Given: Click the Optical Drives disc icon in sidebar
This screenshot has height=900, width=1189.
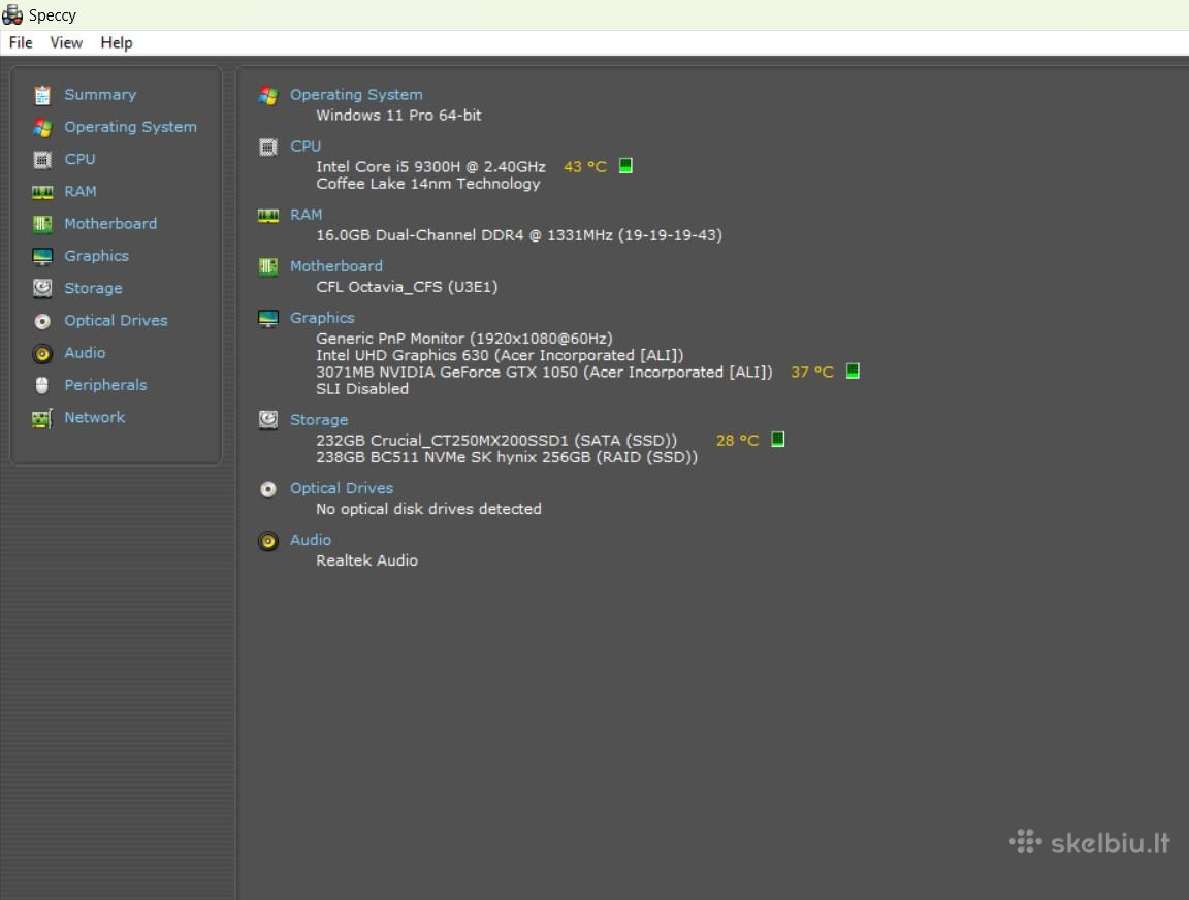Looking at the screenshot, I should (x=42, y=321).
